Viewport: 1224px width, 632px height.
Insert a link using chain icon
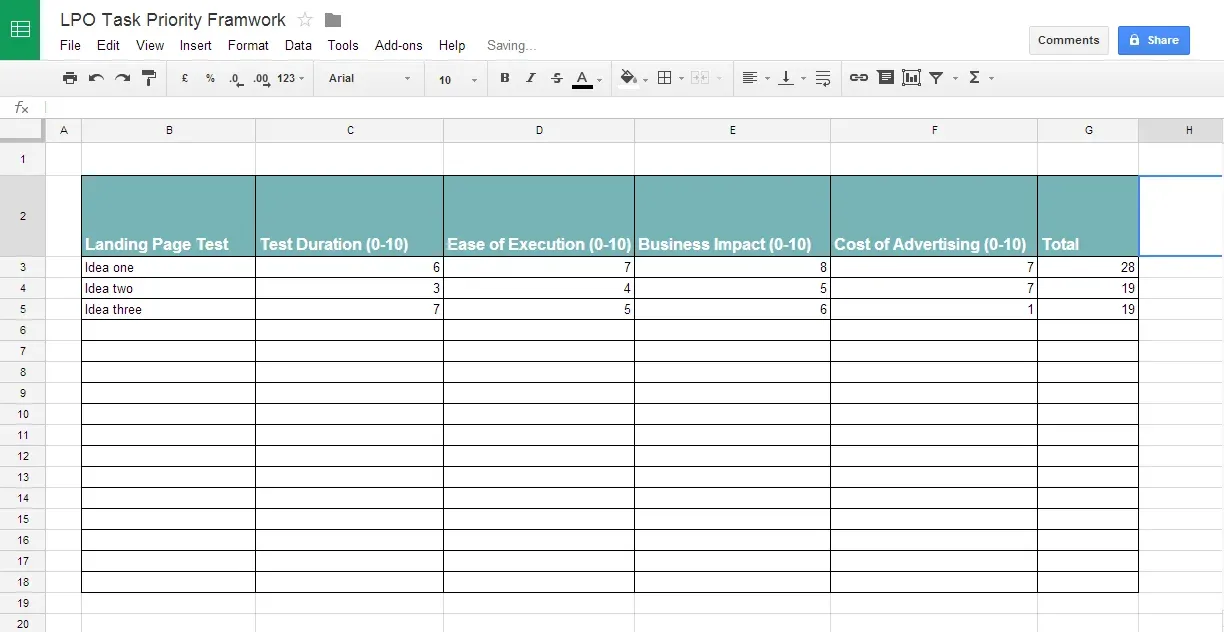(858, 78)
